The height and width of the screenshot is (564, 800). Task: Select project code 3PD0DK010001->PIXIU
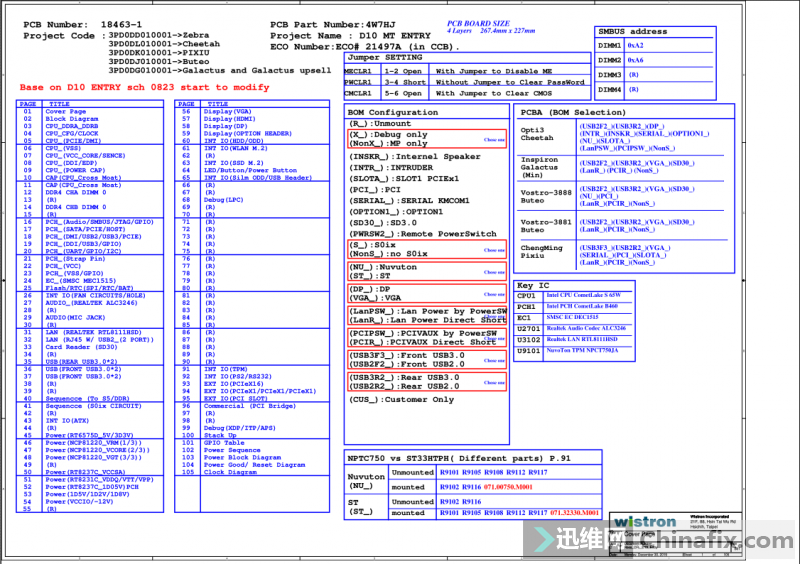tap(159, 53)
